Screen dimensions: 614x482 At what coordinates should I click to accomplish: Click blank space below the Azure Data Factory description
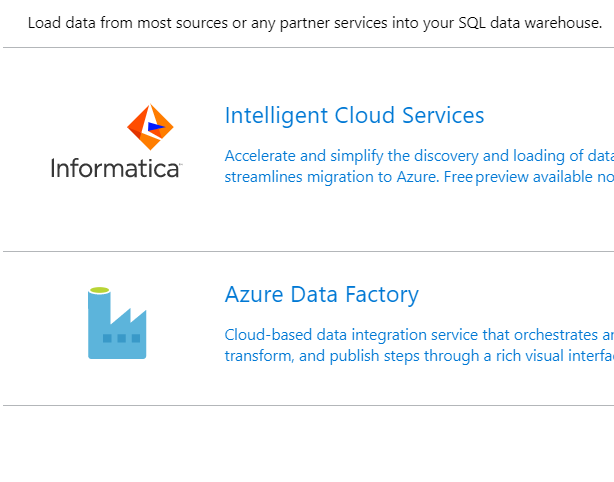coord(419,384)
